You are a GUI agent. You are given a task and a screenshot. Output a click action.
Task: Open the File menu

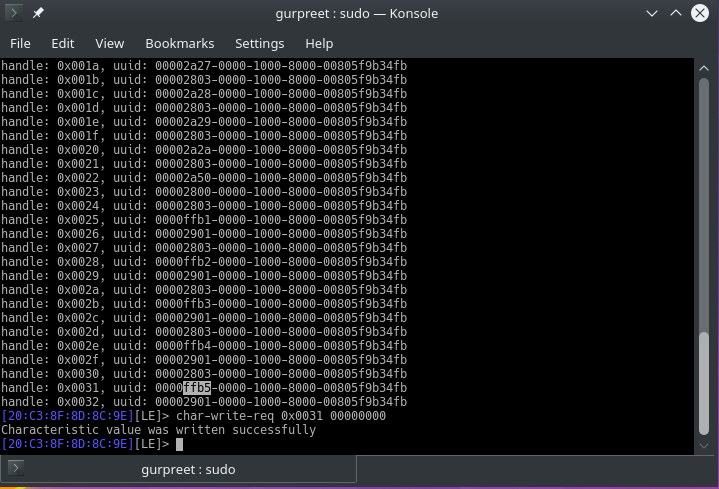[20, 44]
